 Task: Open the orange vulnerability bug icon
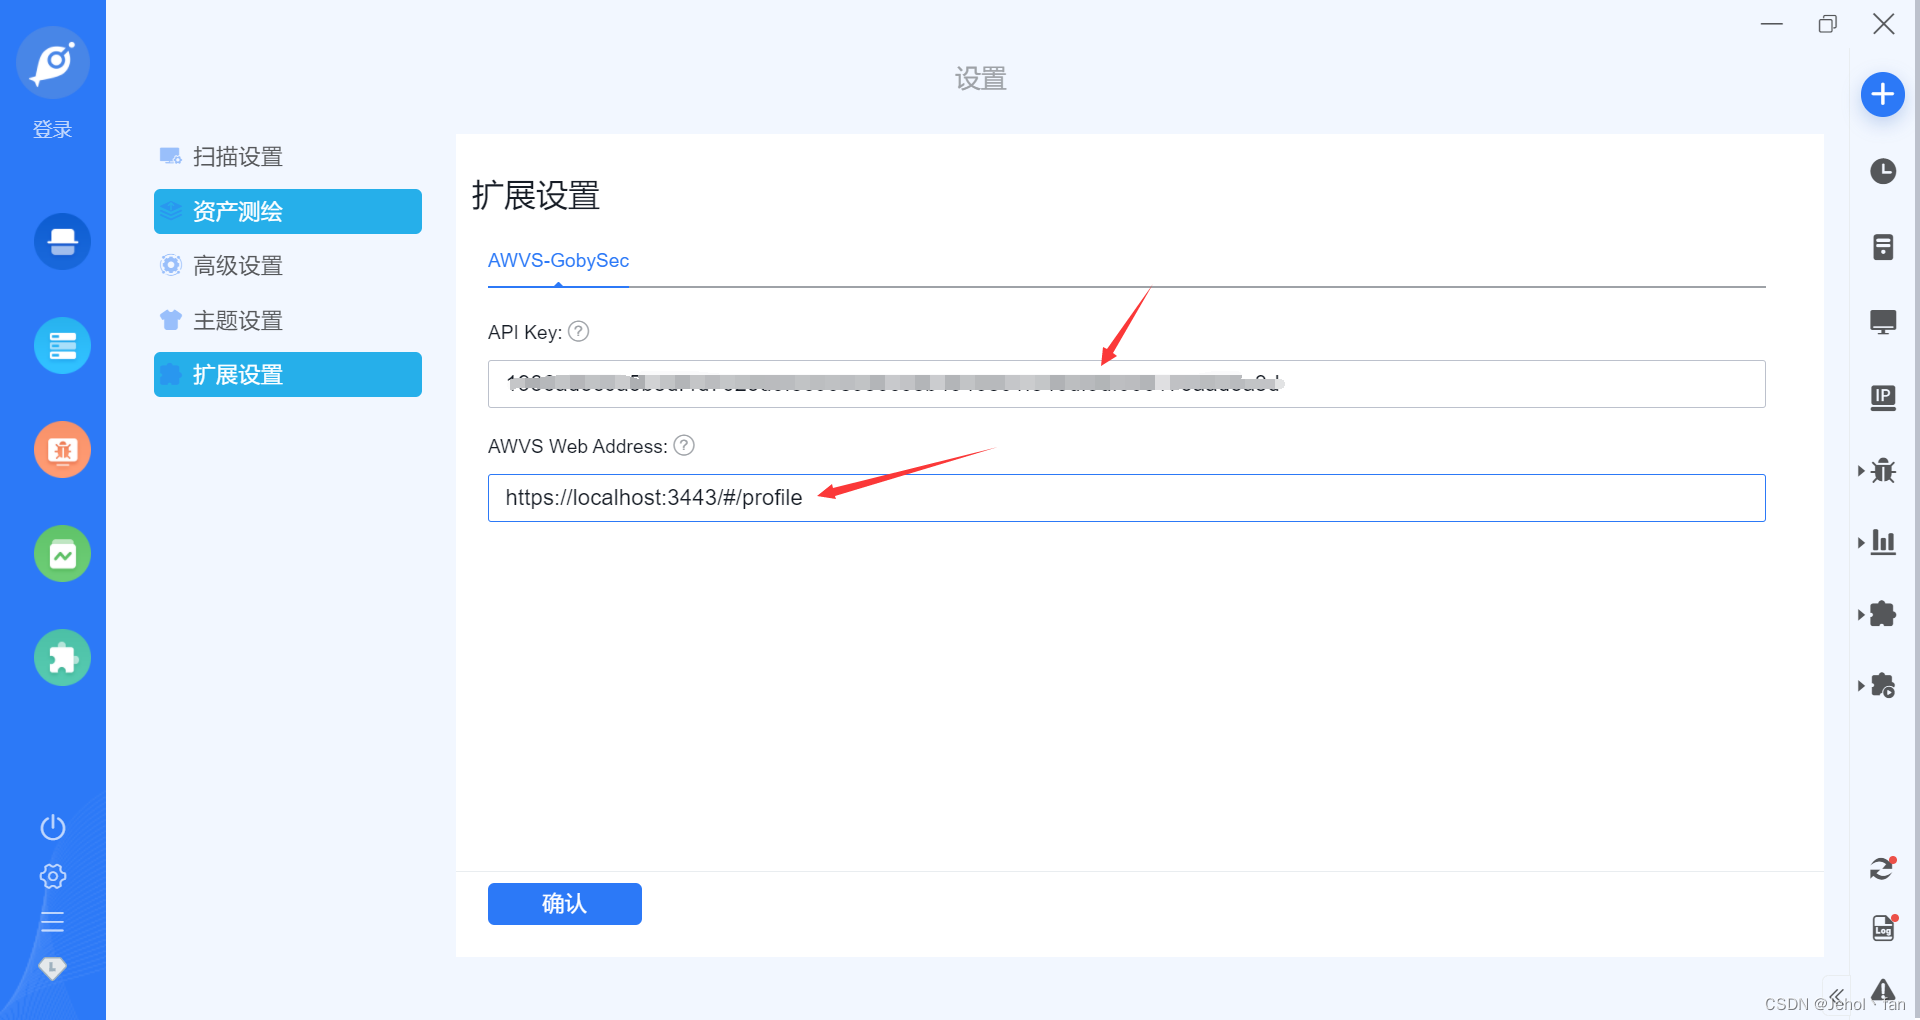point(62,449)
